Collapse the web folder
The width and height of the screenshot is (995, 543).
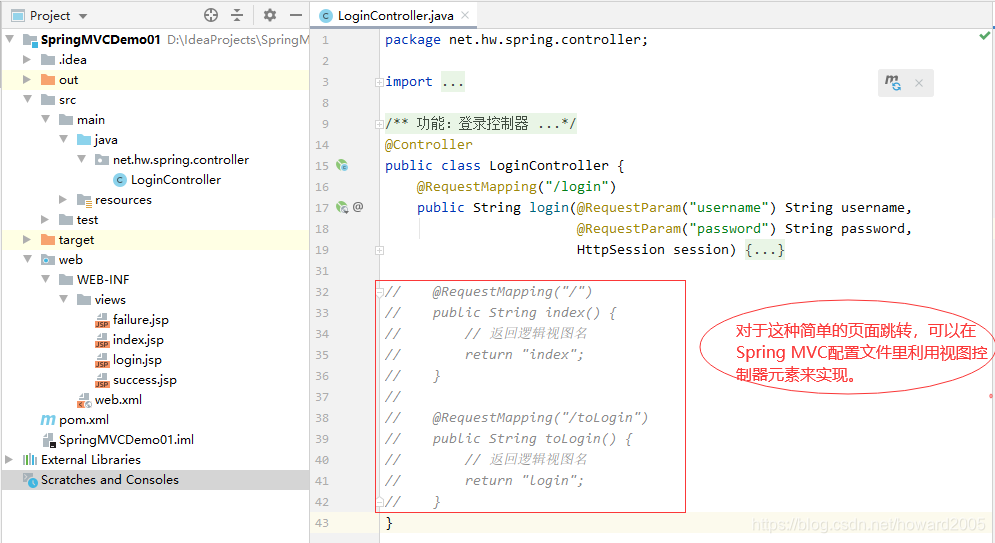27,259
